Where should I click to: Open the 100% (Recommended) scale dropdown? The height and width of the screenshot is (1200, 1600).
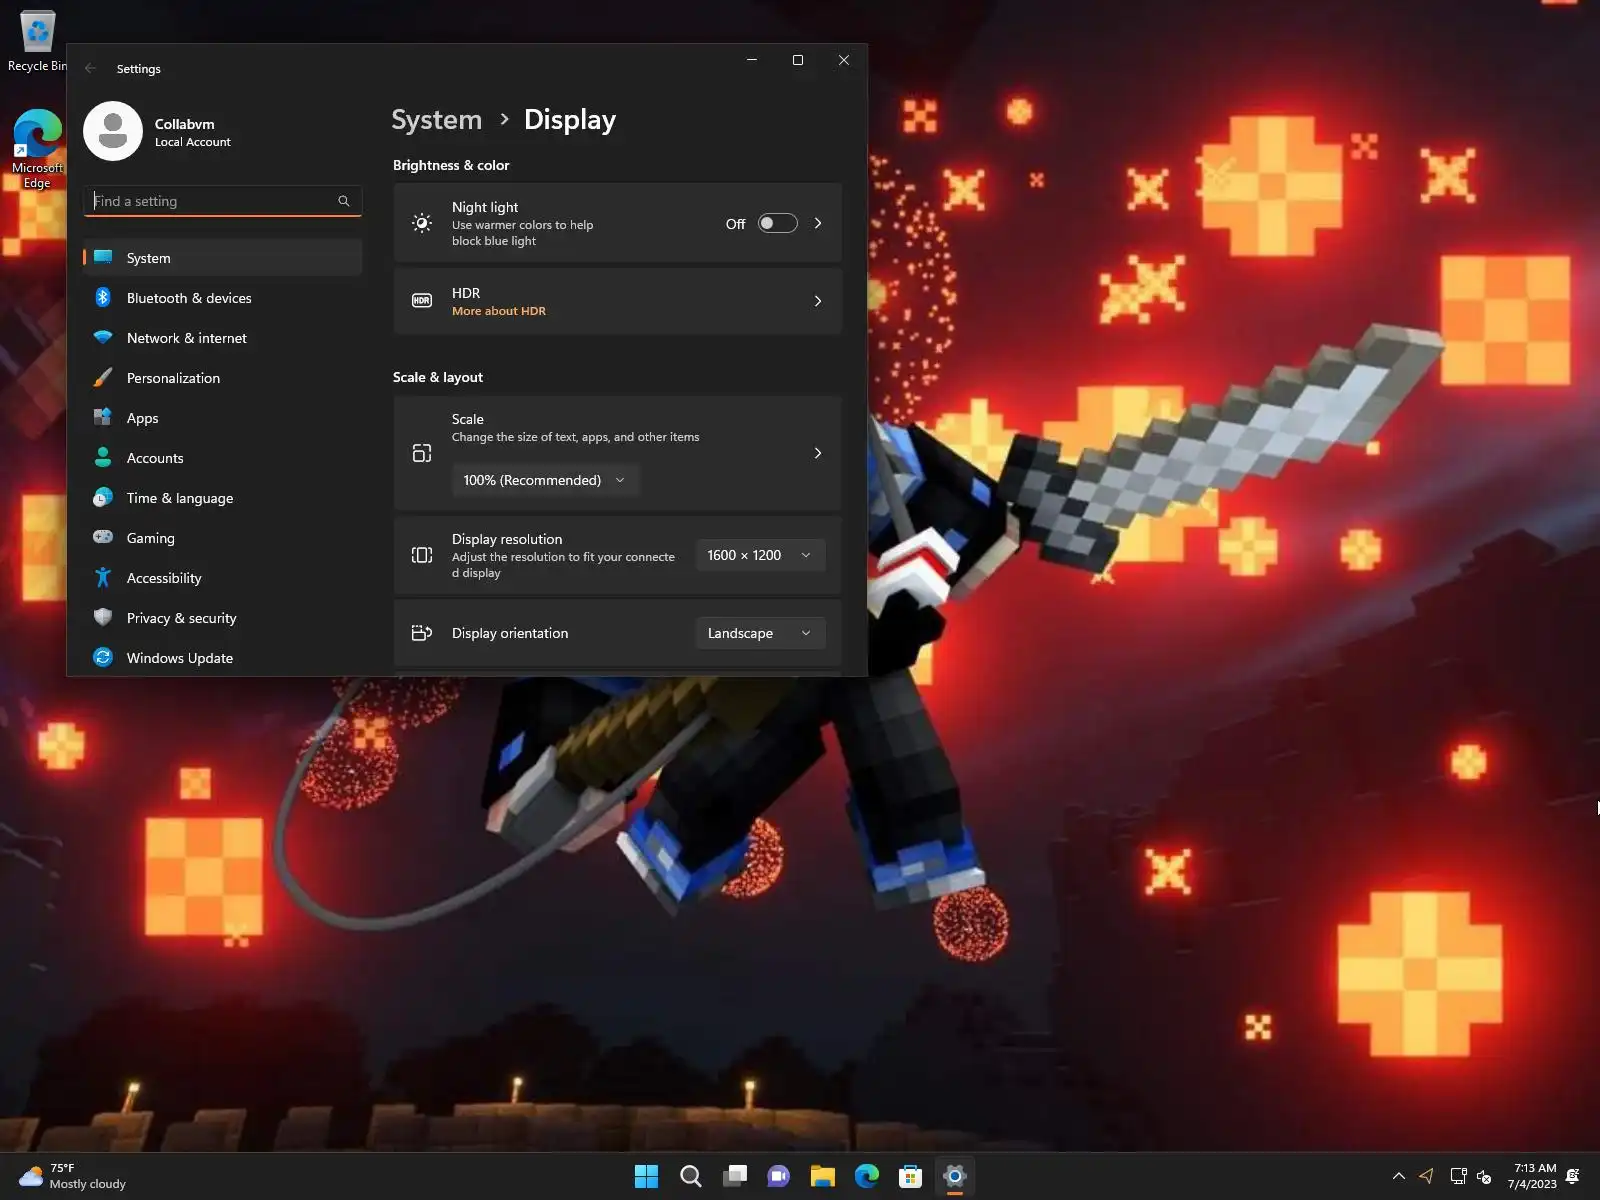pyautogui.click(x=545, y=480)
